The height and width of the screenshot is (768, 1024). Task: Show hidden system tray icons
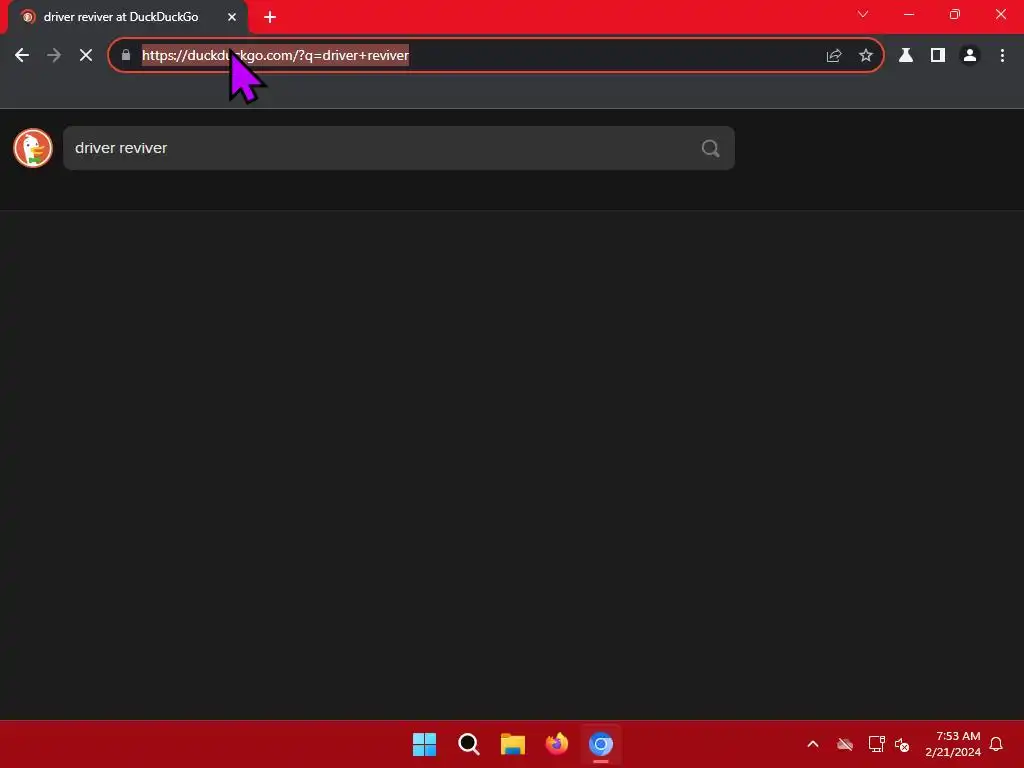pyautogui.click(x=813, y=744)
